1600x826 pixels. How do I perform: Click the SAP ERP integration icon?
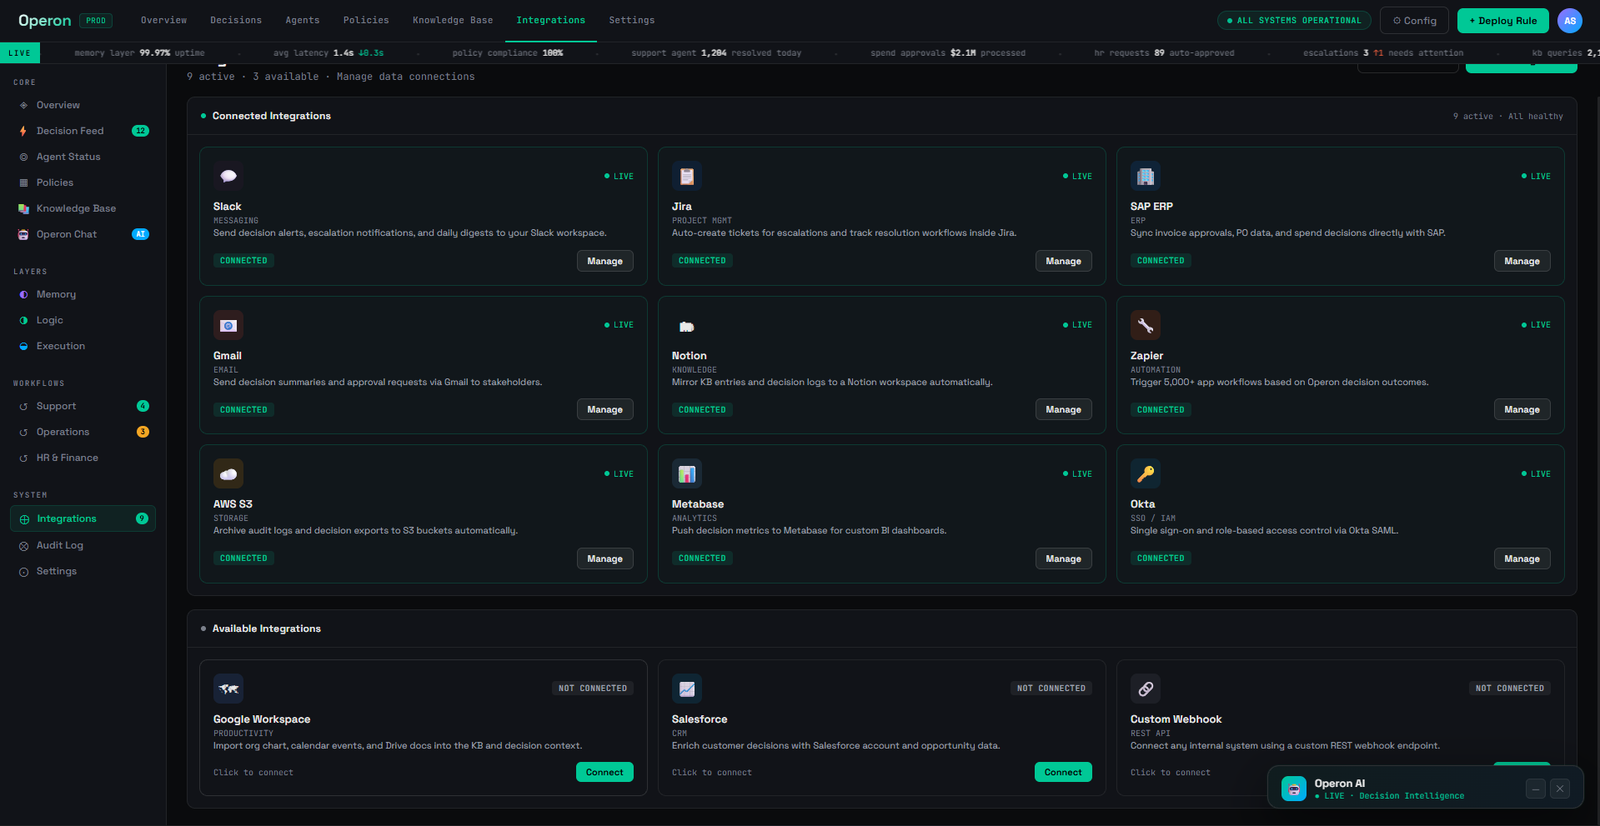[1145, 176]
